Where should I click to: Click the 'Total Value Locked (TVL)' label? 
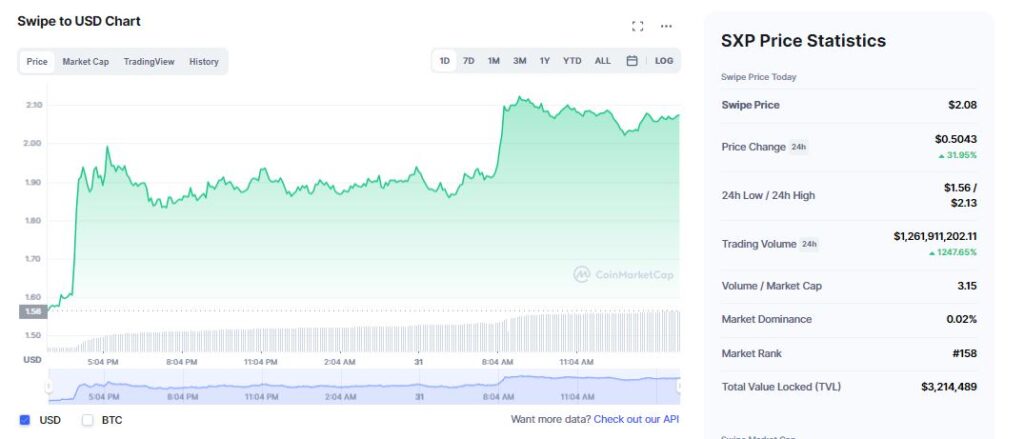[781, 387]
